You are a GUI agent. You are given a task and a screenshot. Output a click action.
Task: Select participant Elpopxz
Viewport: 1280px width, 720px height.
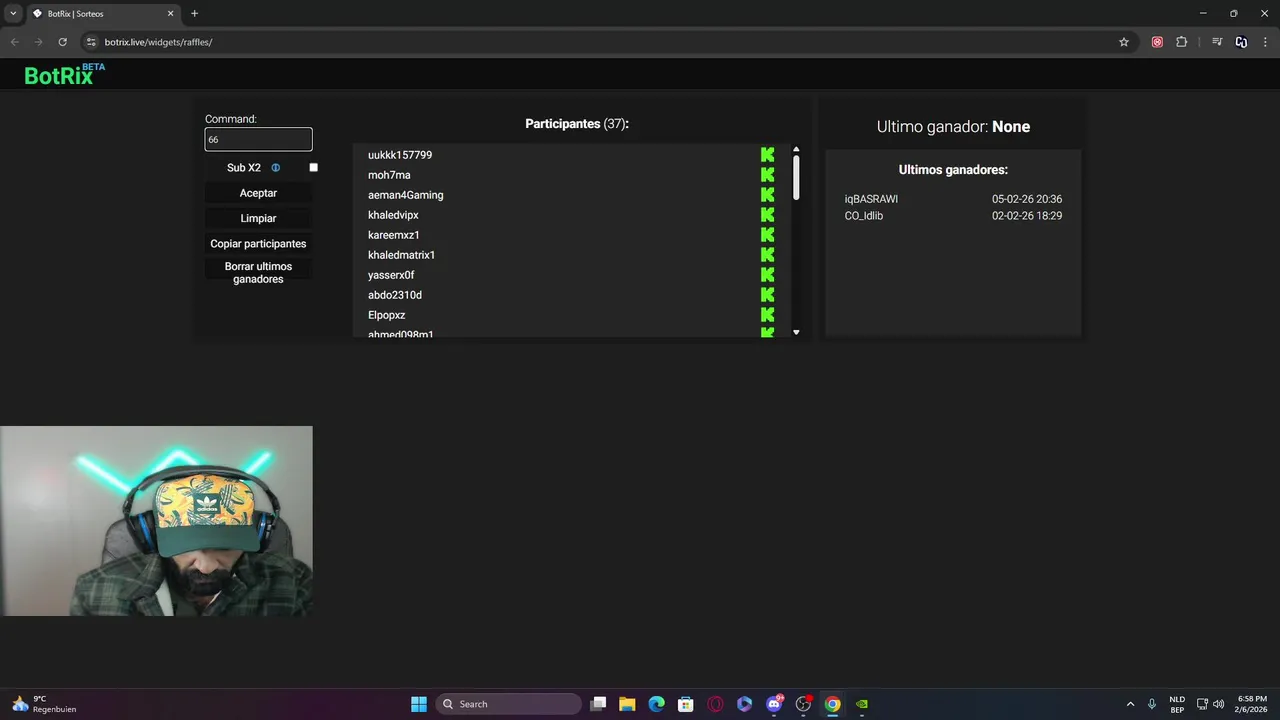[x=386, y=315]
